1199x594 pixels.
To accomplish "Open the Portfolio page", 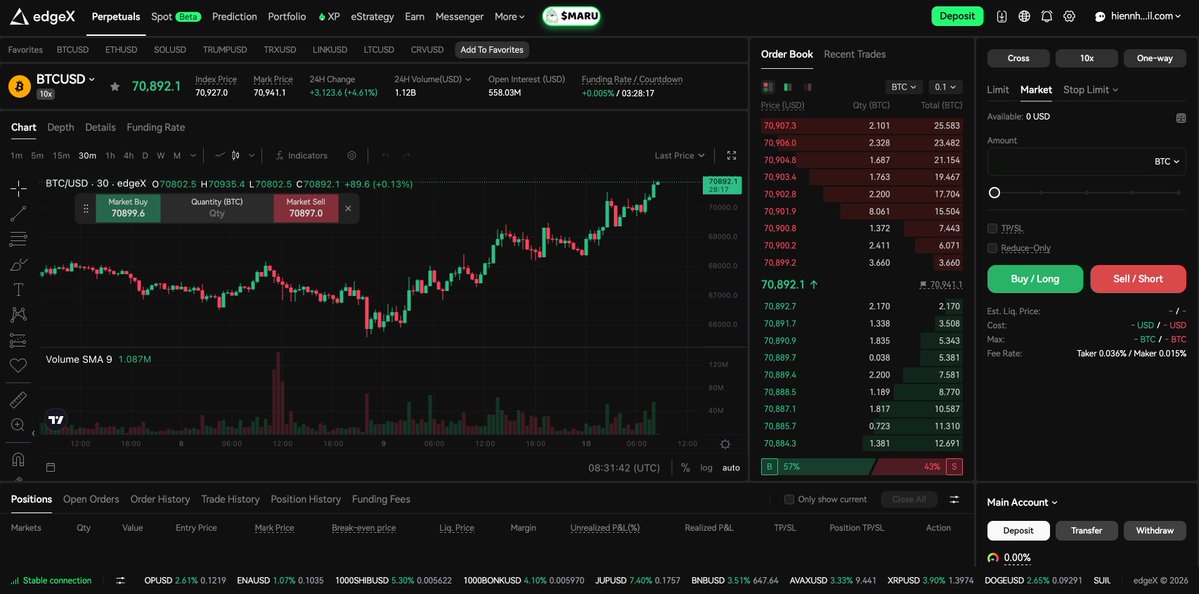I will pyautogui.click(x=287, y=16).
